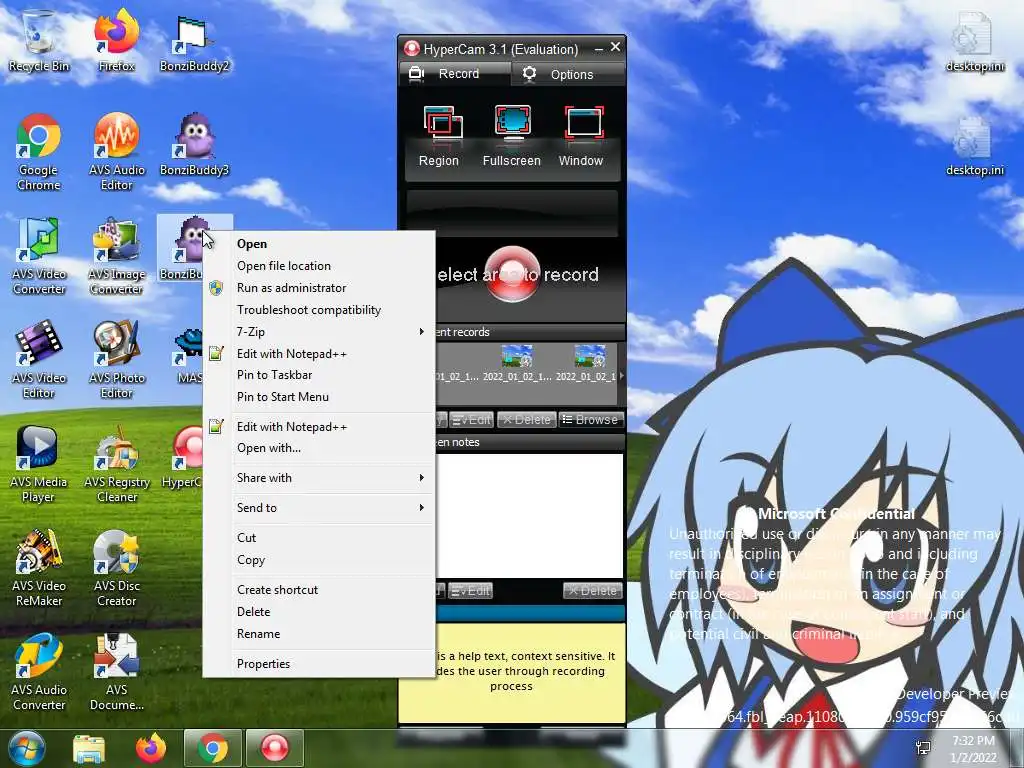Click Browse in HyperCam recent records
Image resolution: width=1024 pixels, height=768 pixels.
point(590,420)
